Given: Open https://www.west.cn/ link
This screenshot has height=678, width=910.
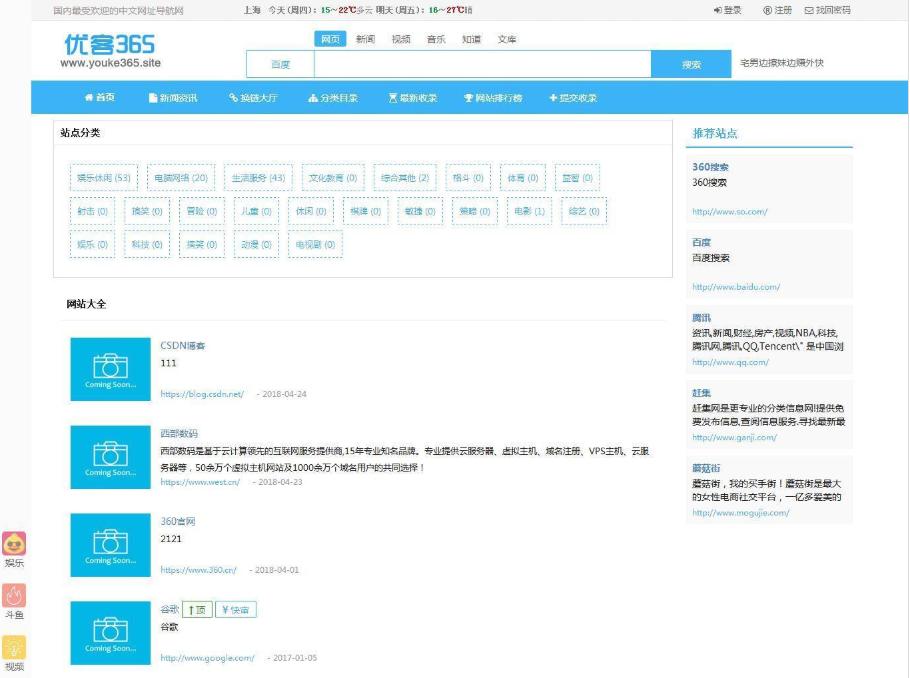Looking at the screenshot, I should (x=200, y=482).
